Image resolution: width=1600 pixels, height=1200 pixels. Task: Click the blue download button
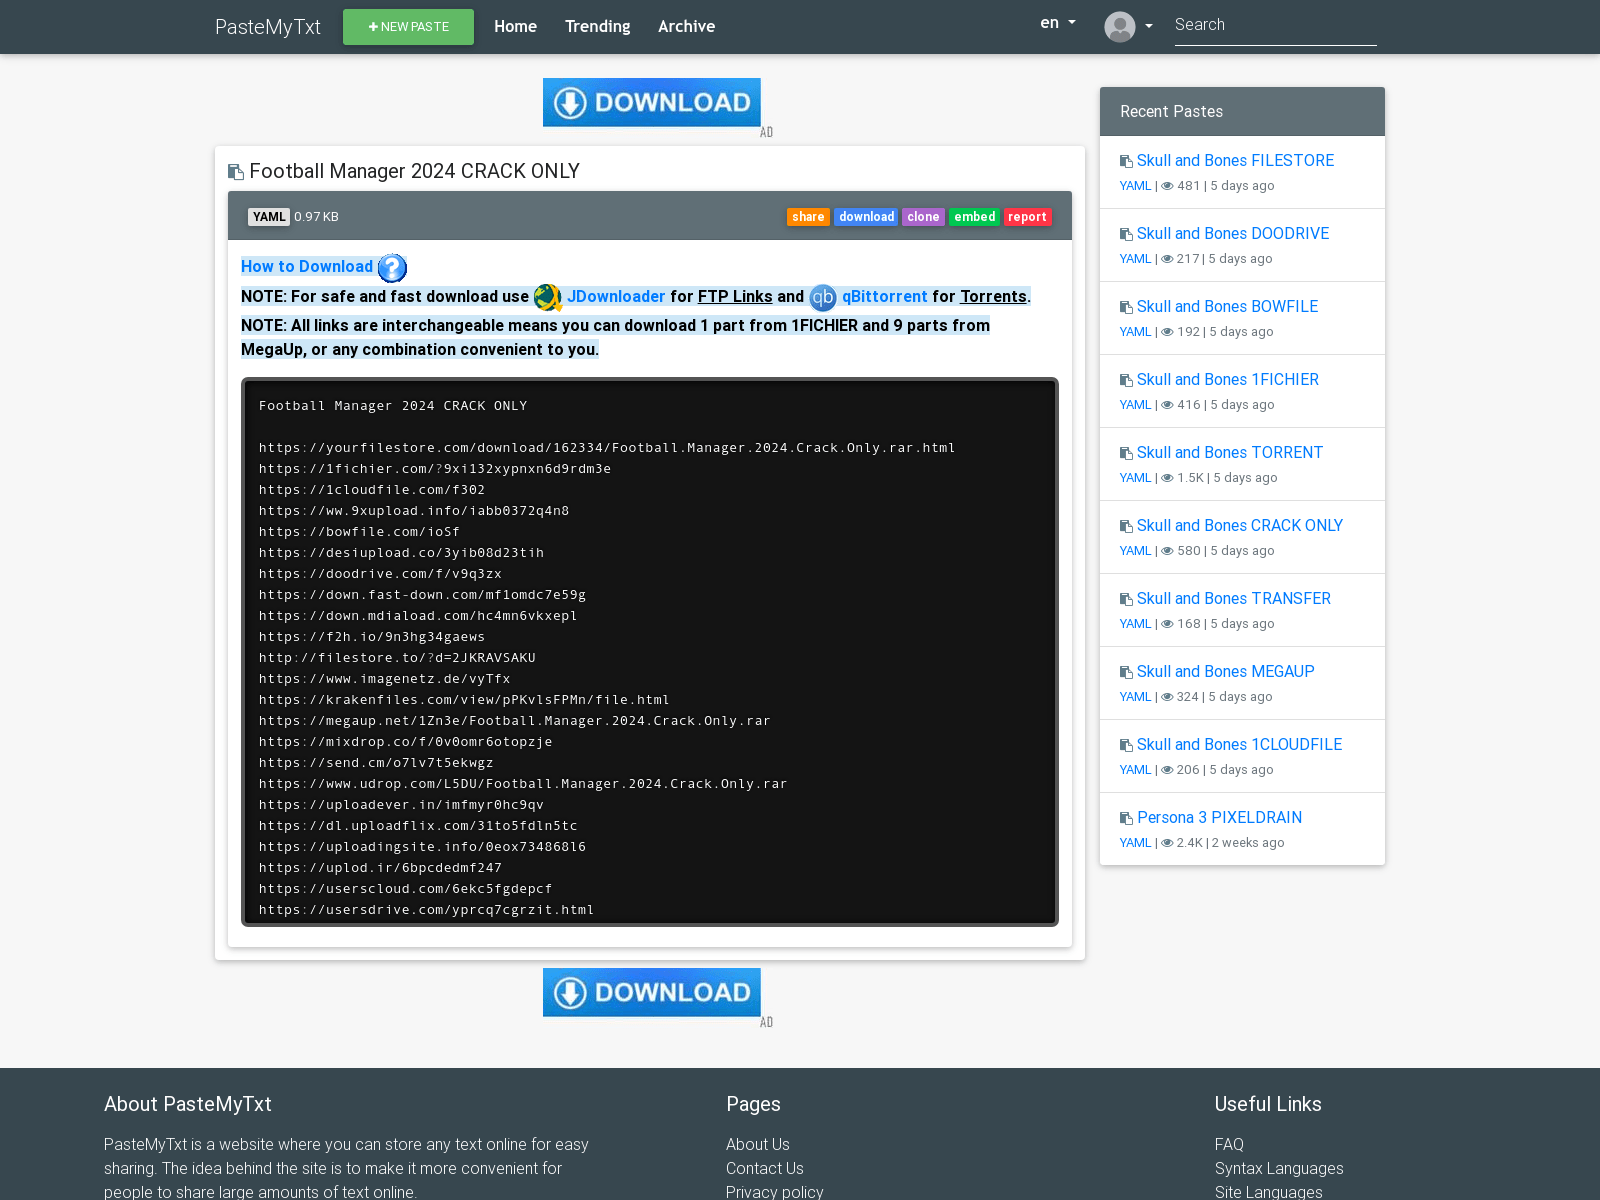tap(866, 217)
